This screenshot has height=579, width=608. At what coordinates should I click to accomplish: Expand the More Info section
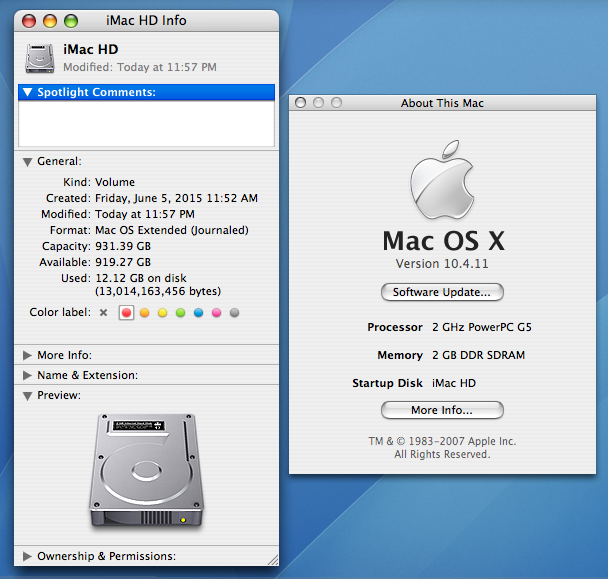pos(27,355)
